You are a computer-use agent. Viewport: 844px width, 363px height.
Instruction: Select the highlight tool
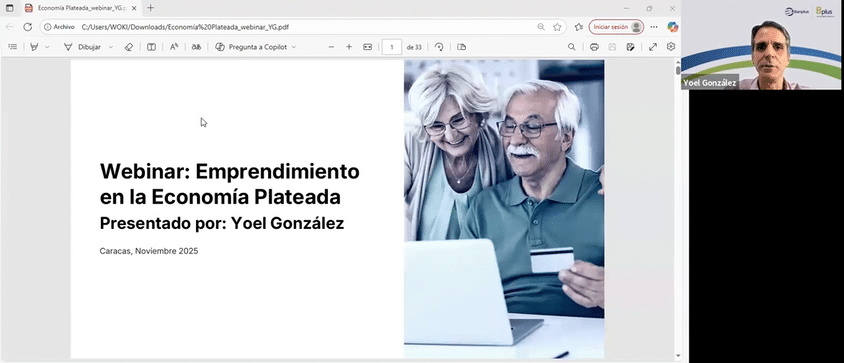(x=34, y=47)
